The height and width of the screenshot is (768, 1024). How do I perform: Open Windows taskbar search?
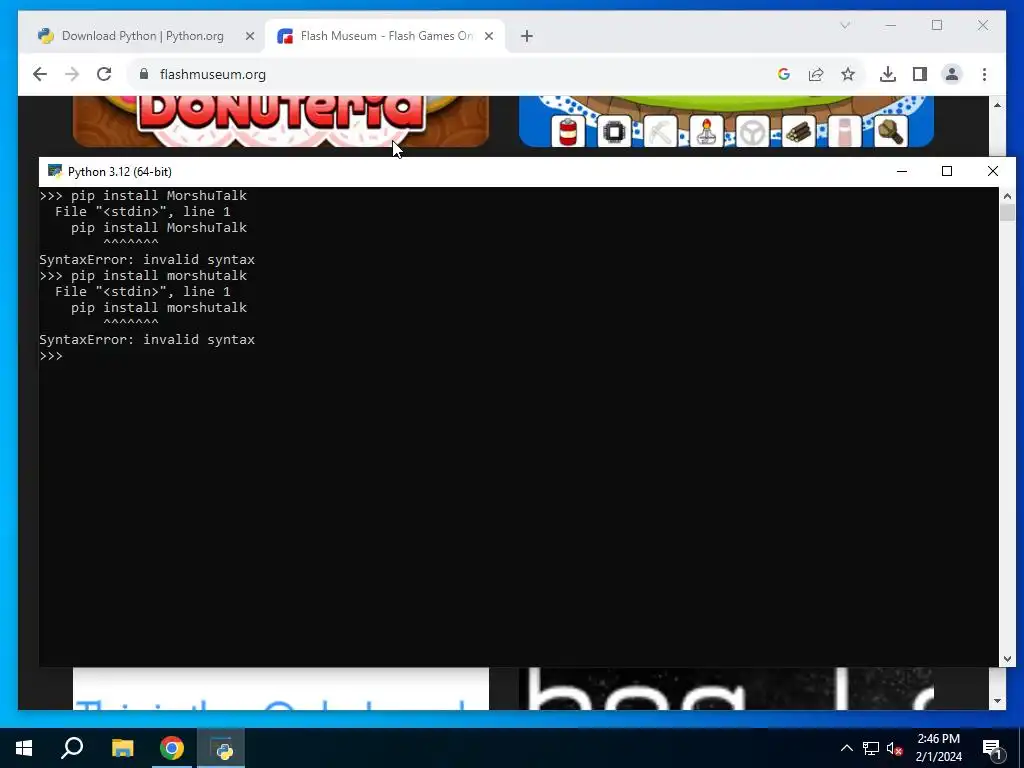[x=72, y=748]
